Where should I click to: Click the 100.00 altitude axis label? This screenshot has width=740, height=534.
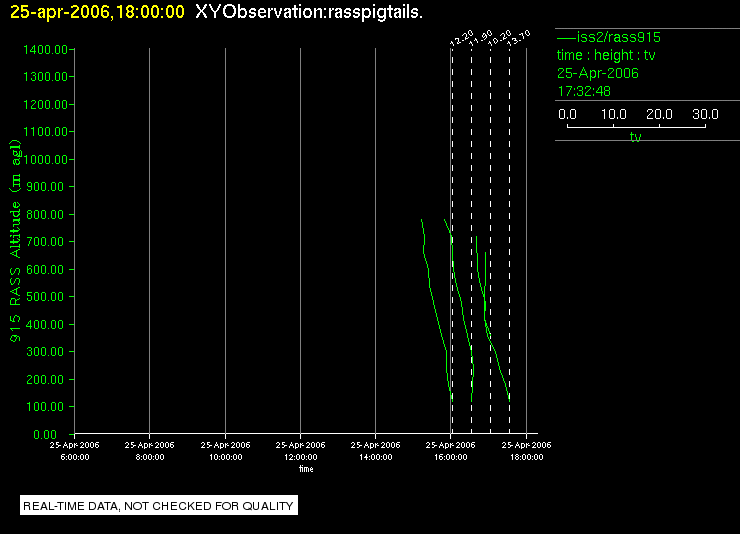tap(45, 407)
